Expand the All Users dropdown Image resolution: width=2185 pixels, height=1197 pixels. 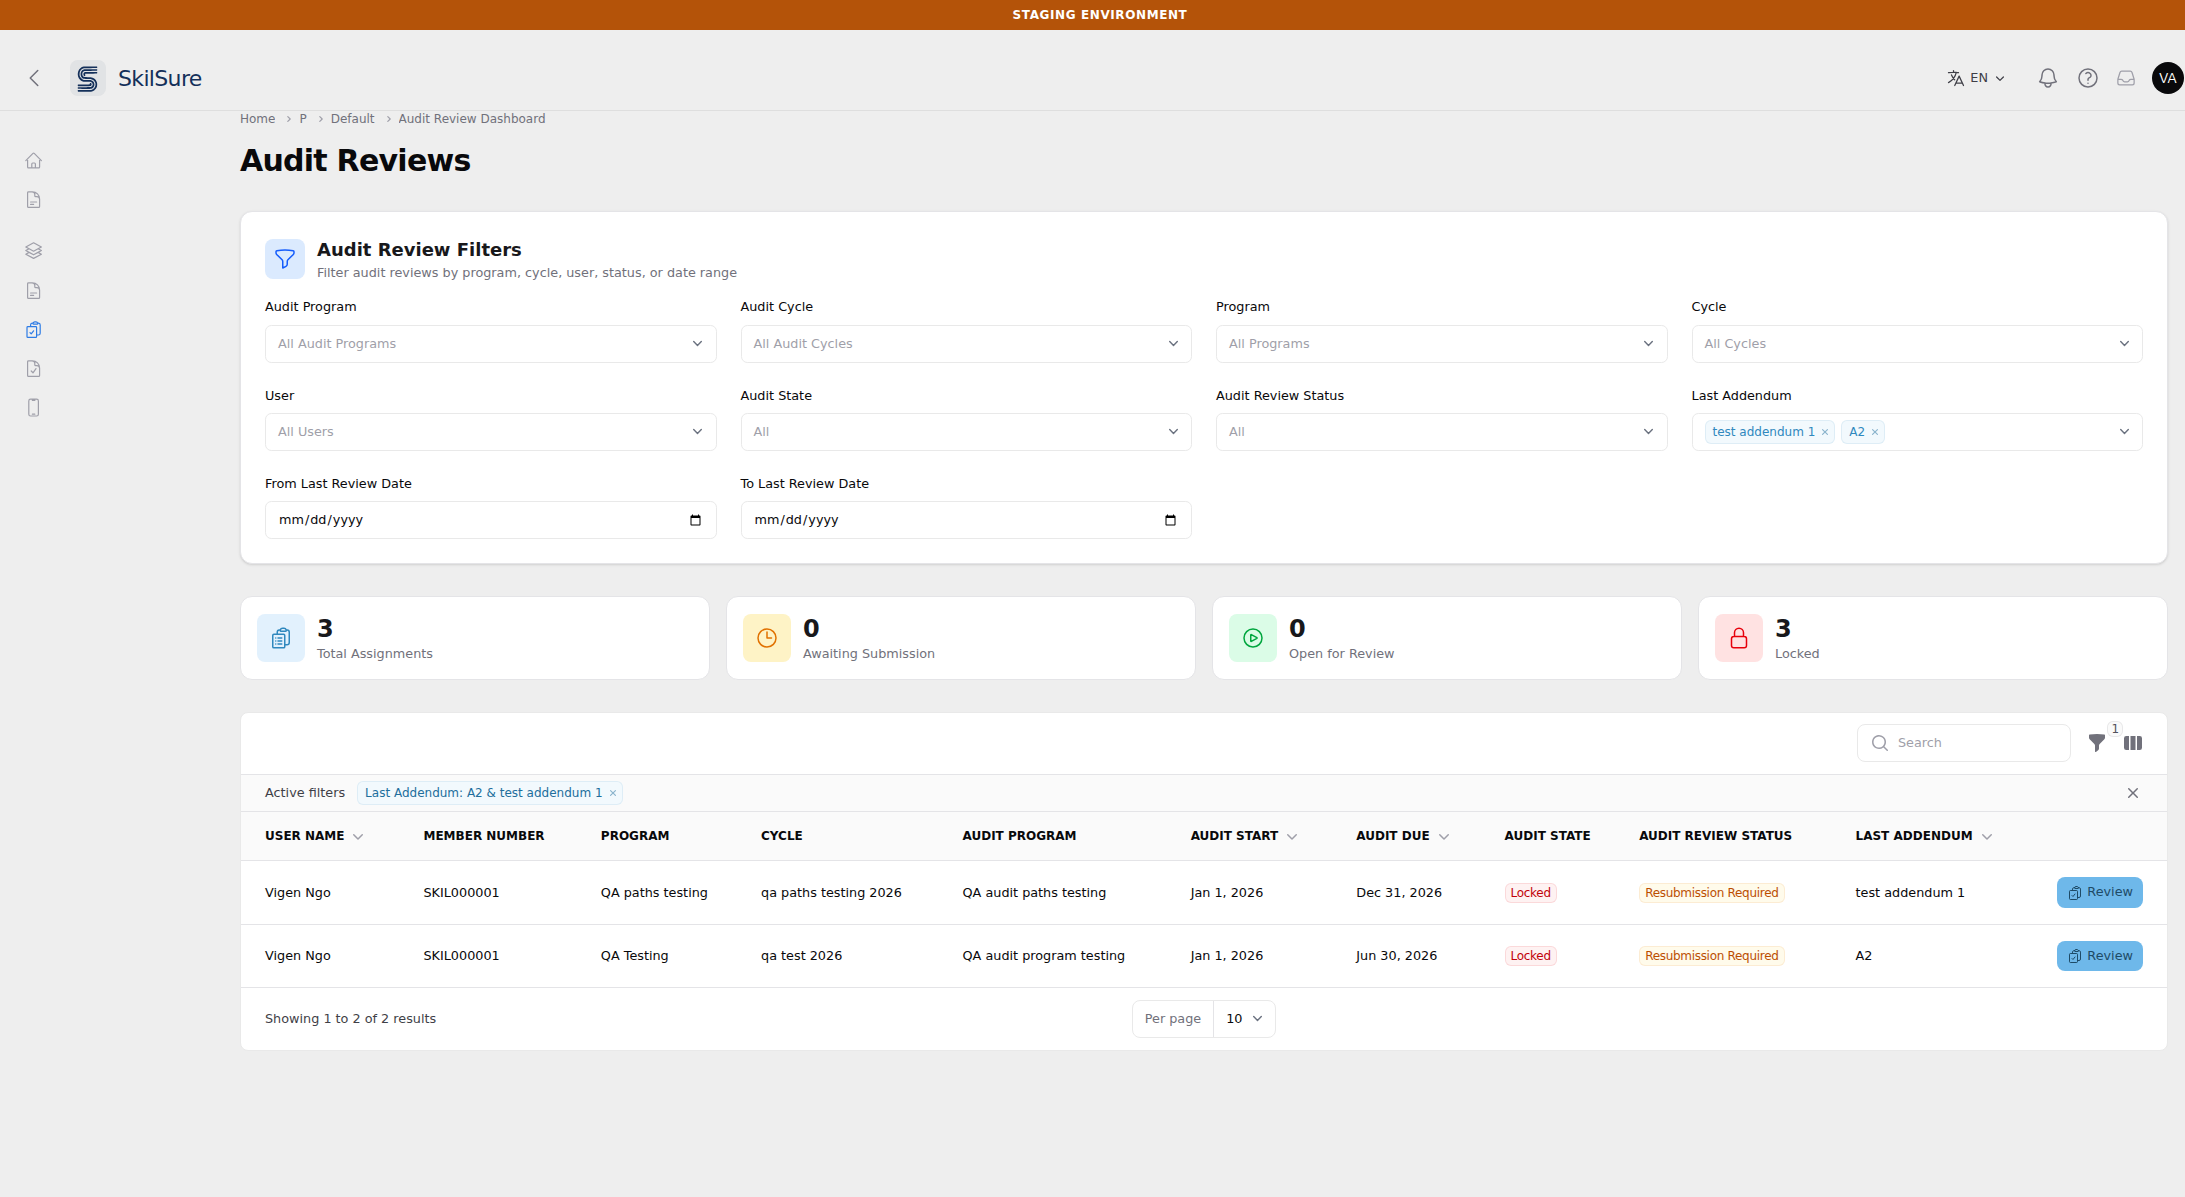[490, 432]
